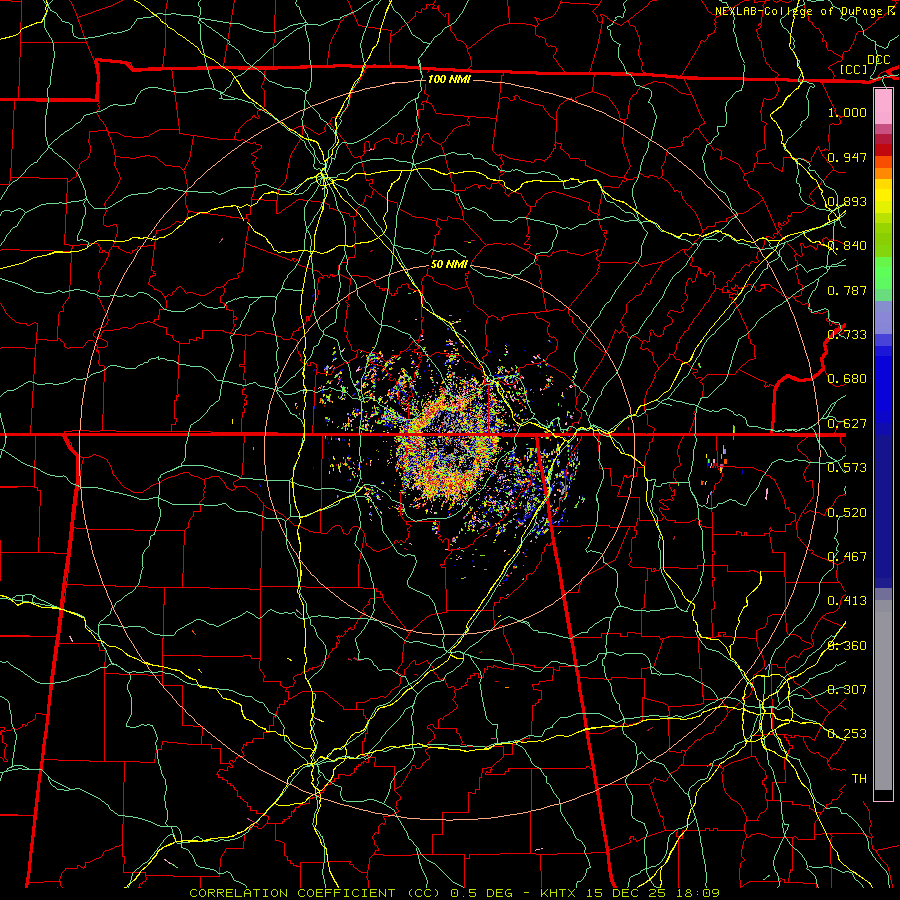This screenshot has width=900, height=900.
Task: Click the gray band of the color bar
Action: point(883,695)
